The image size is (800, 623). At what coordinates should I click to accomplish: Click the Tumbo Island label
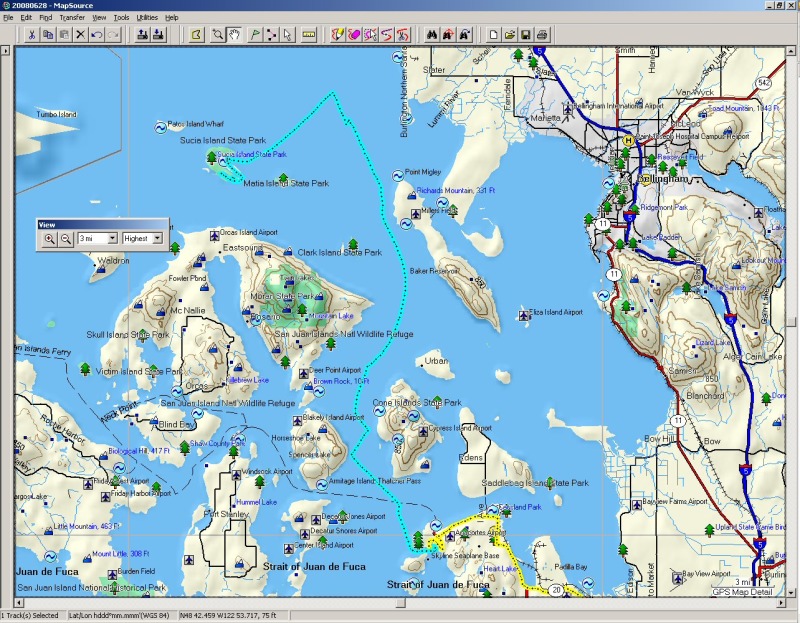56,114
